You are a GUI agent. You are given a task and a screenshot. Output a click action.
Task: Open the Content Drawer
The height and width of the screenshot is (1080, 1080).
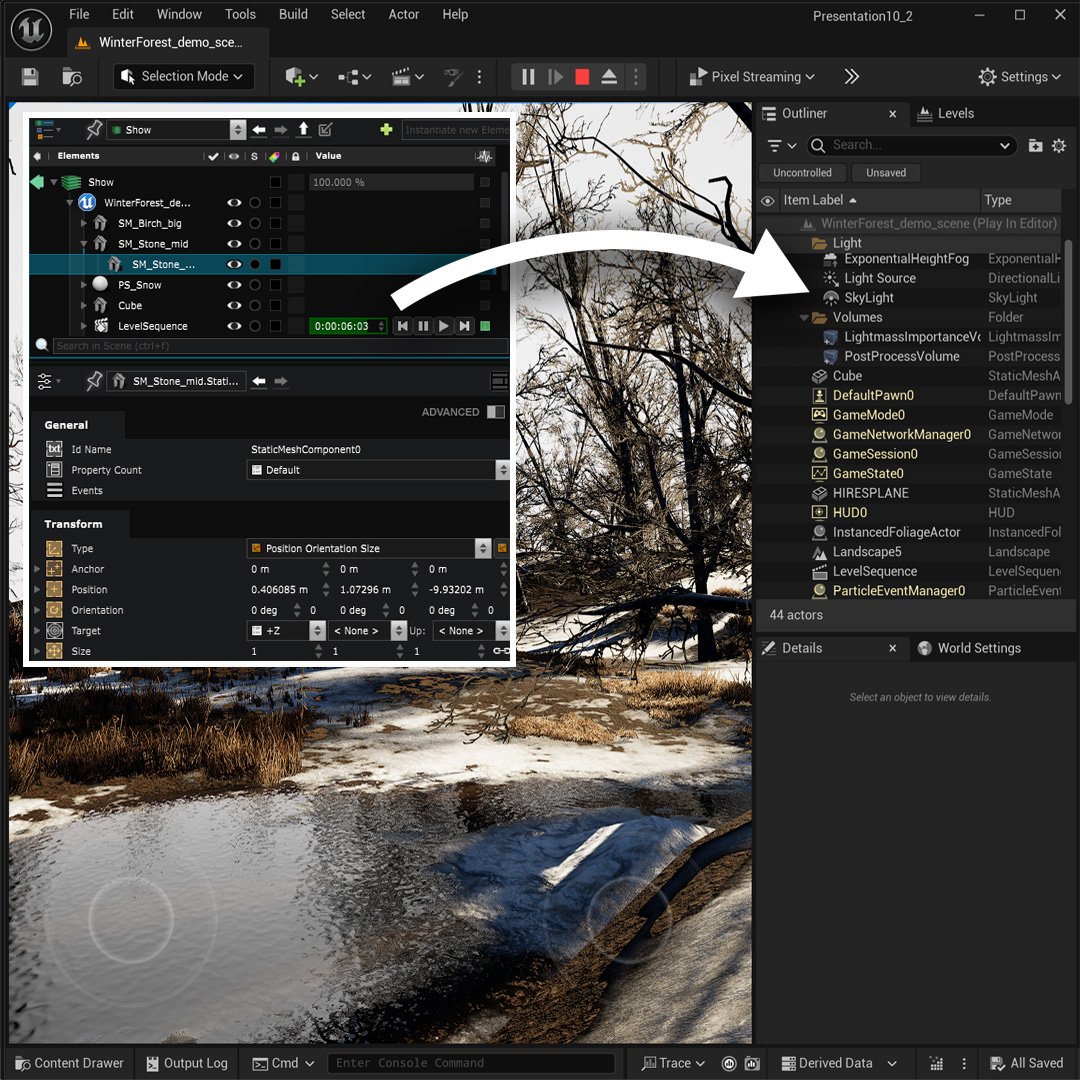[x=70, y=1063]
